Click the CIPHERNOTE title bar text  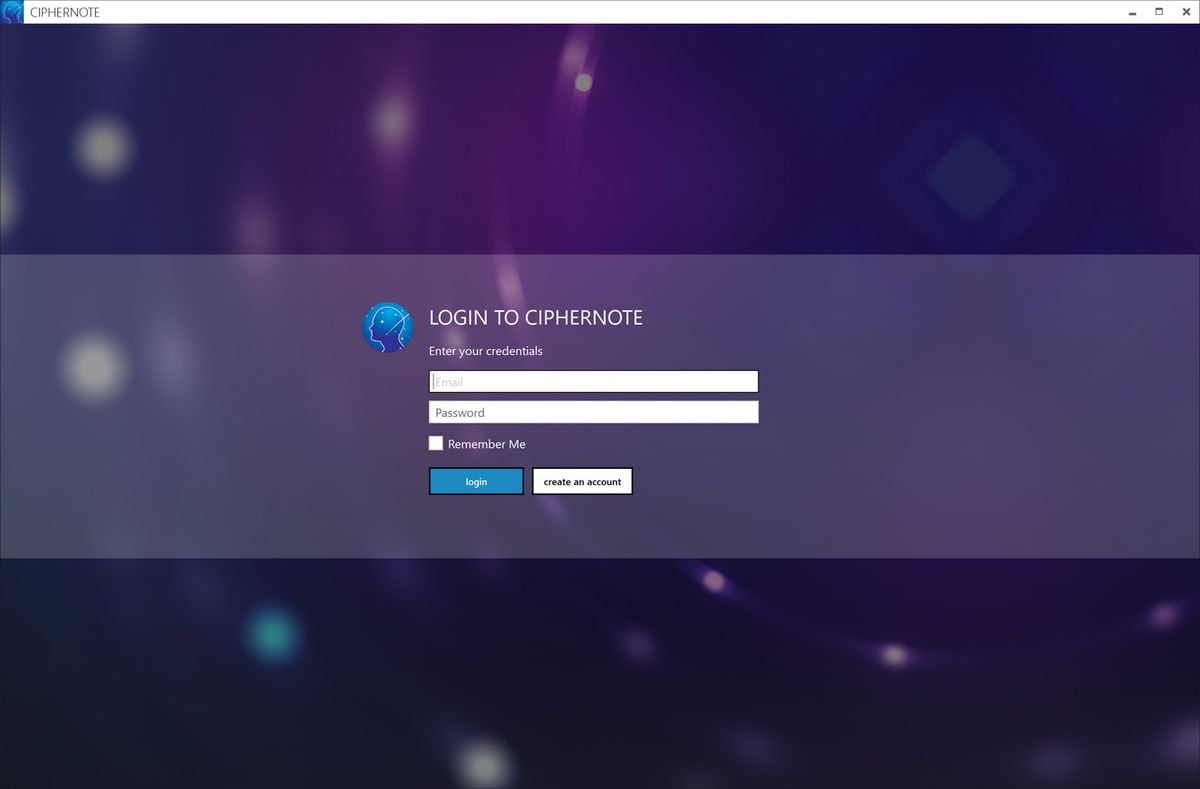(x=63, y=11)
